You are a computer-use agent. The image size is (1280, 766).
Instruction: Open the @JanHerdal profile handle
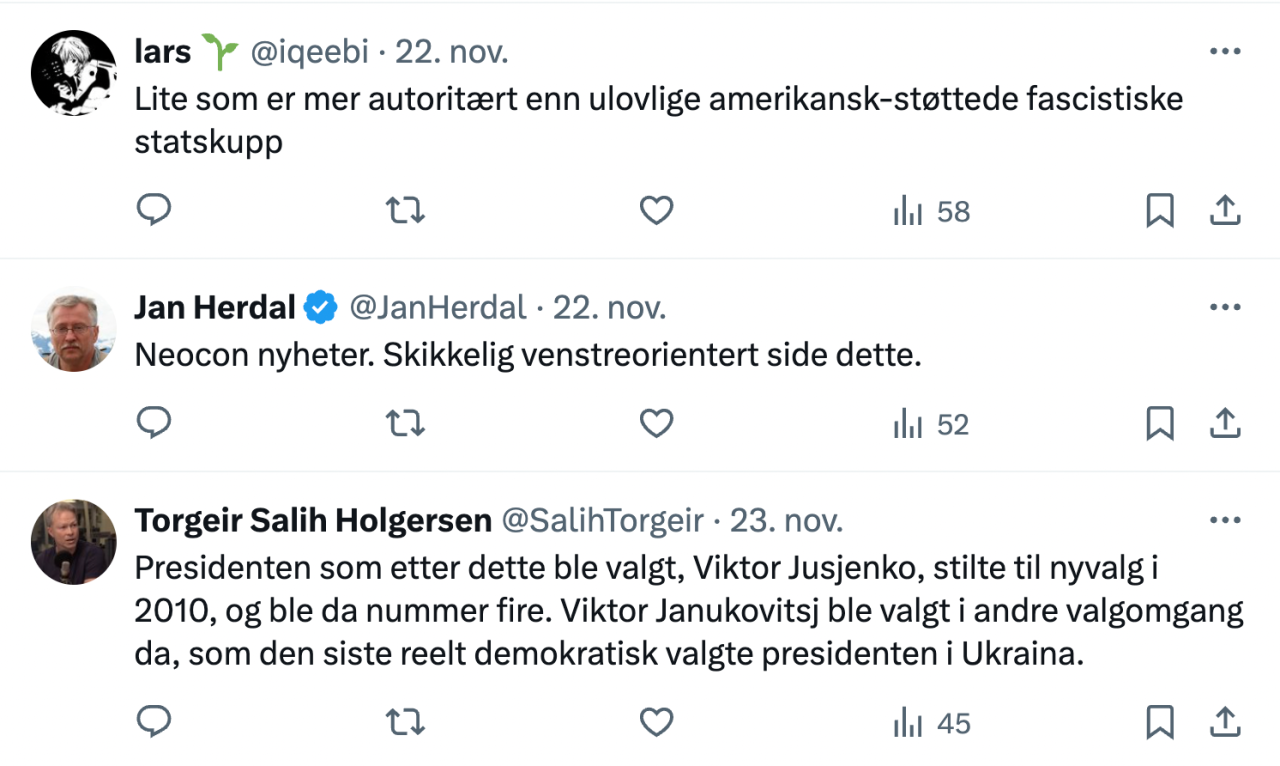point(437,308)
